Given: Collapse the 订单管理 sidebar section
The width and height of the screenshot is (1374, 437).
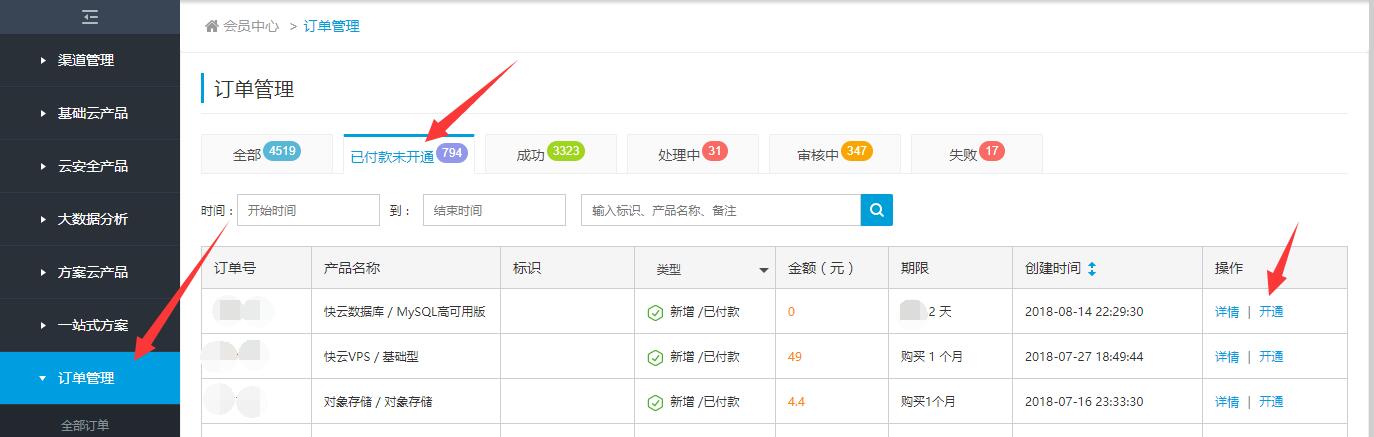Looking at the screenshot, I should (x=86, y=378).
